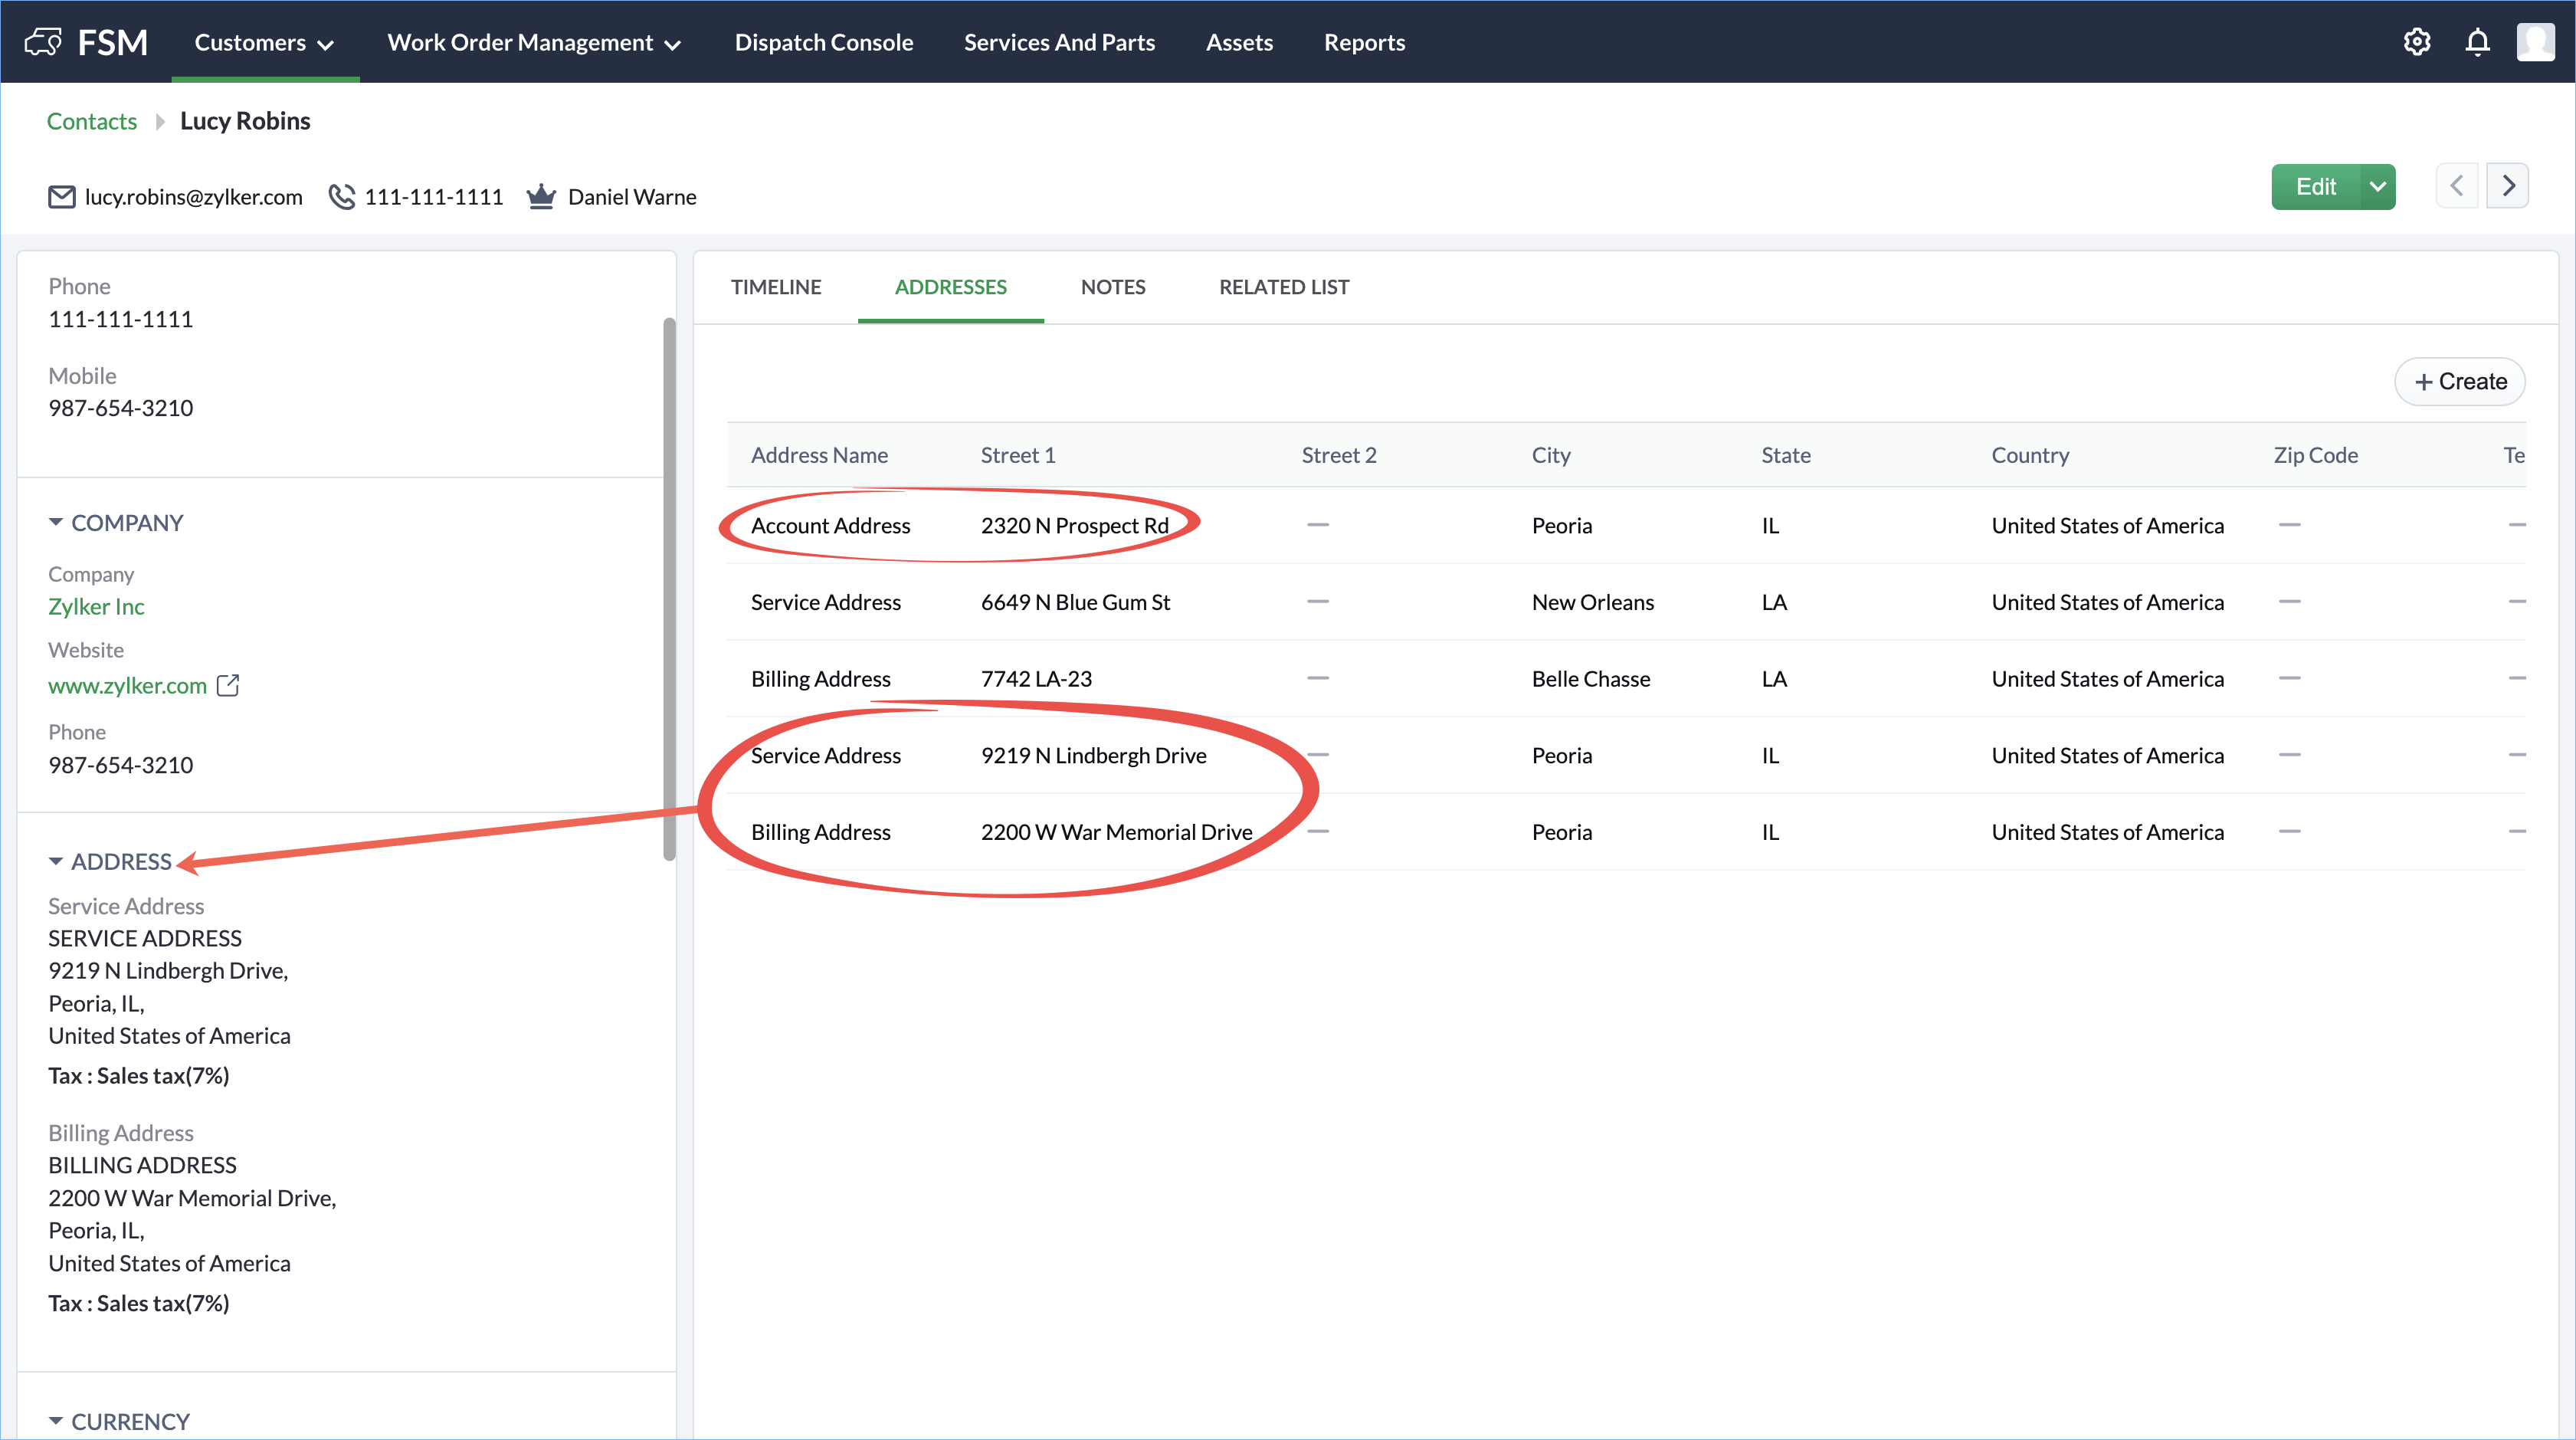Open the settings gear icon

pyautogui.click(x=2416, y=42)
